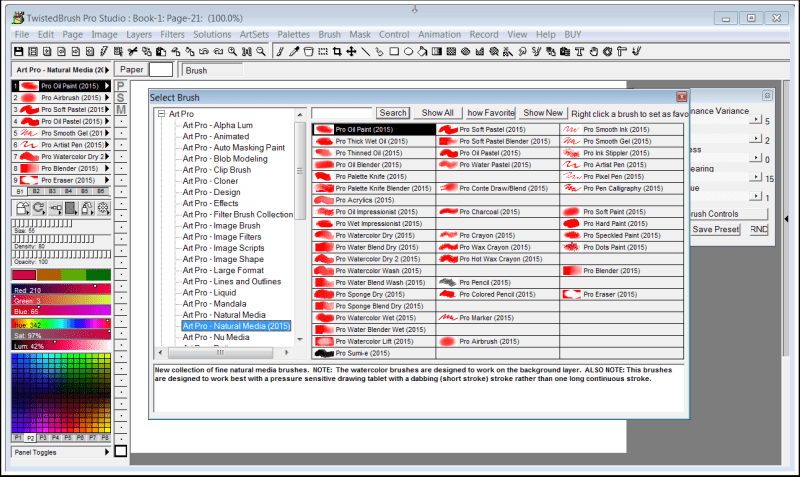The image size is (800, 477).
Task: Pick the orange color swatch
Action: coord(48,275)
